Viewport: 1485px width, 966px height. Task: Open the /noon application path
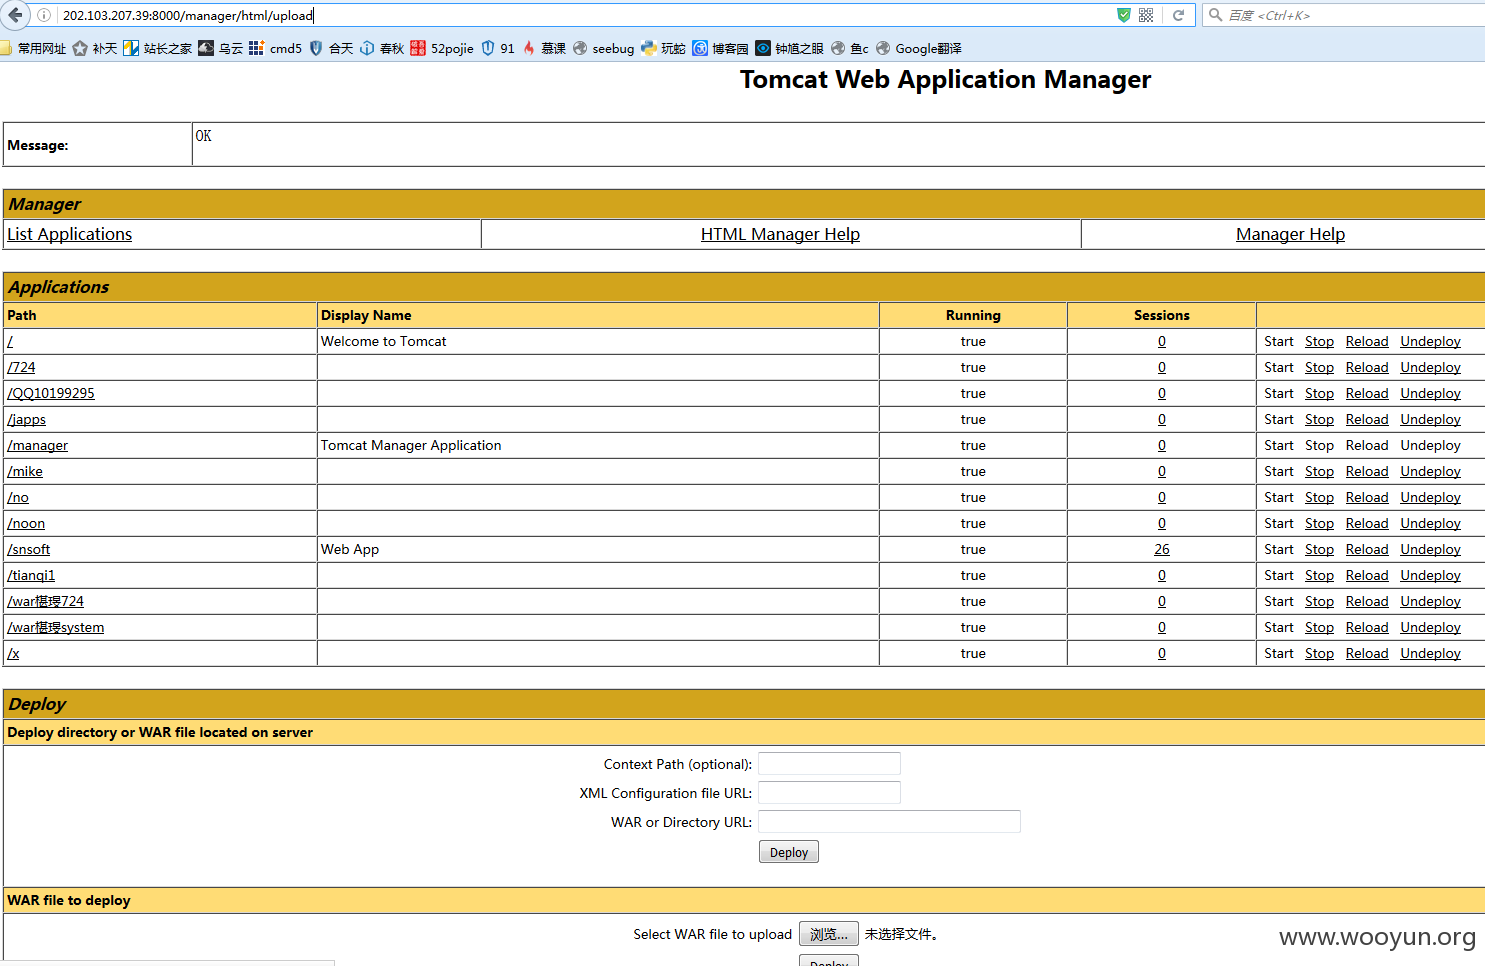[26, 523]
